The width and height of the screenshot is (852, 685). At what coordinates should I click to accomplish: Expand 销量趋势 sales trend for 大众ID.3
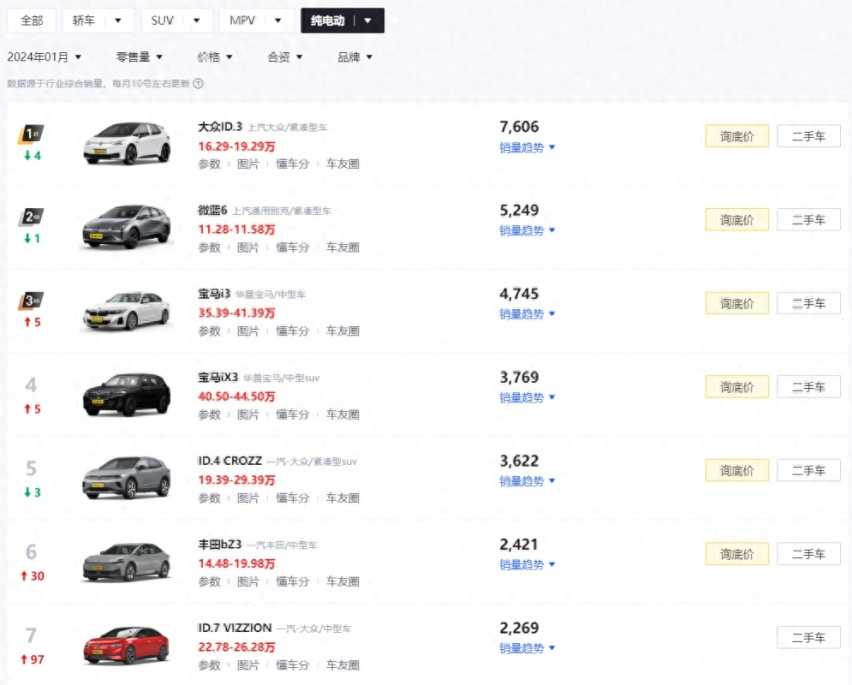click(525, 146)
